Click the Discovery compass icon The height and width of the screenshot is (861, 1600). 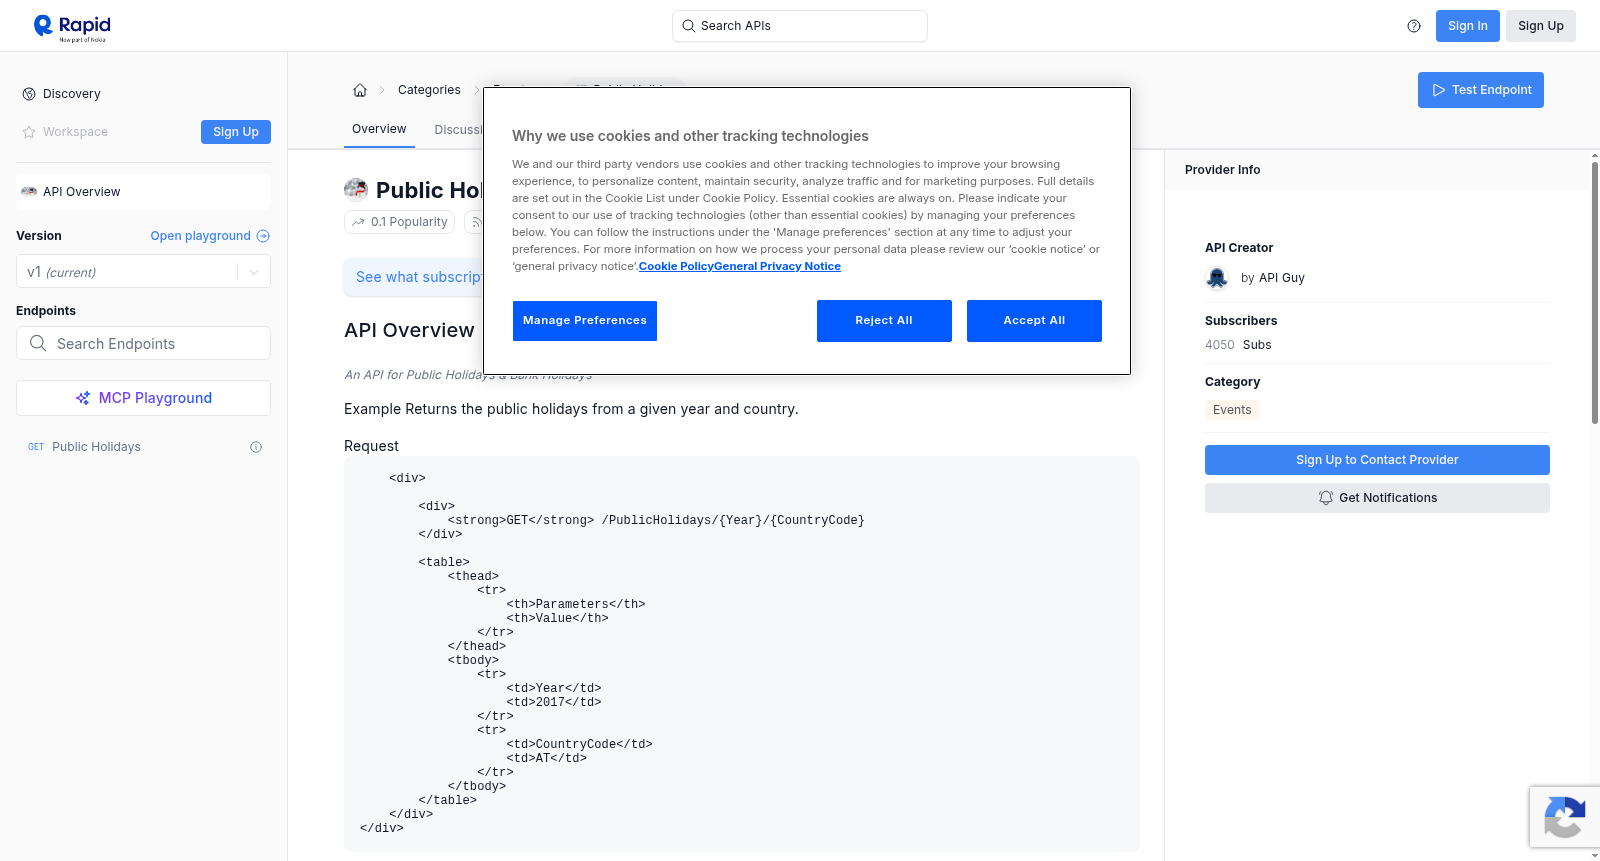click(29, 94)
